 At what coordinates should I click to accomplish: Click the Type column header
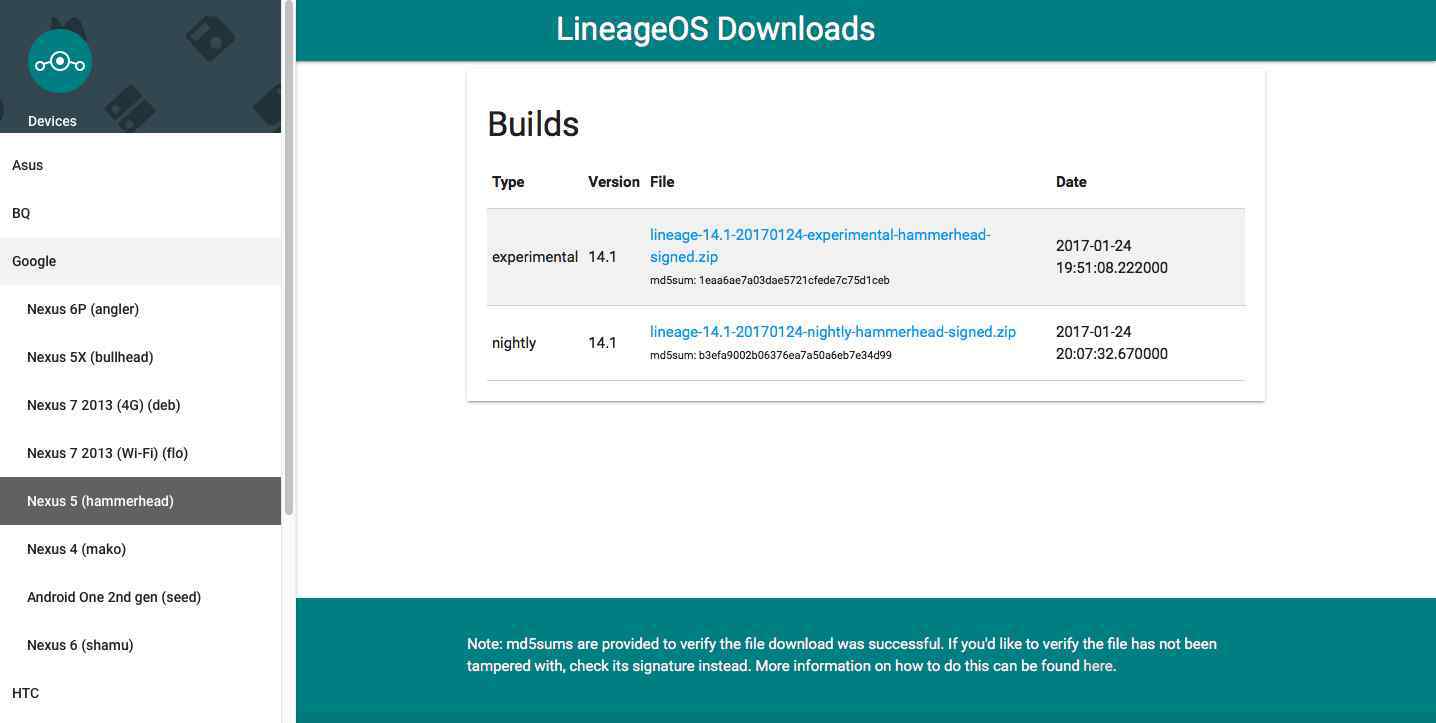(x=508, y=182)
